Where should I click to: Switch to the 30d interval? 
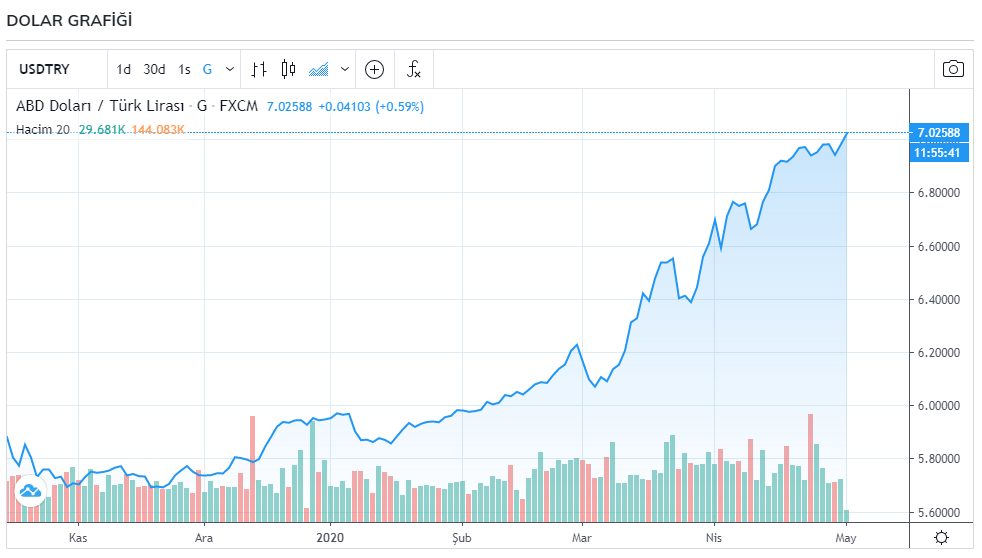[154, 69]
